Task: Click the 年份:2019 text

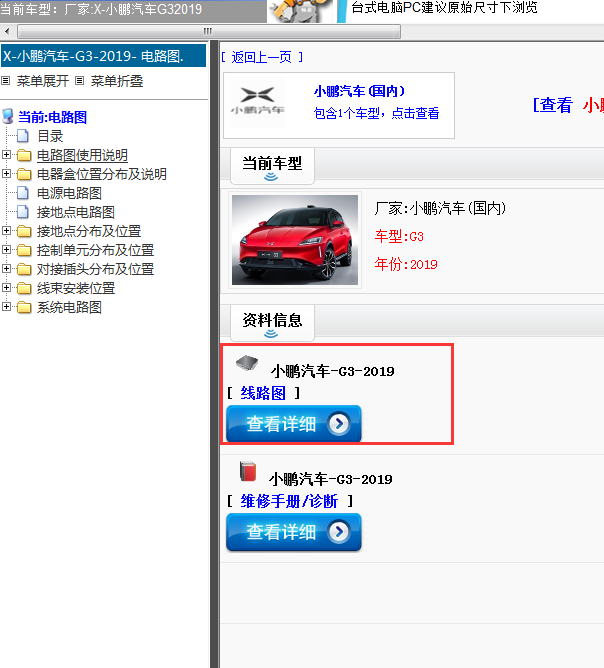Action: 406,264
